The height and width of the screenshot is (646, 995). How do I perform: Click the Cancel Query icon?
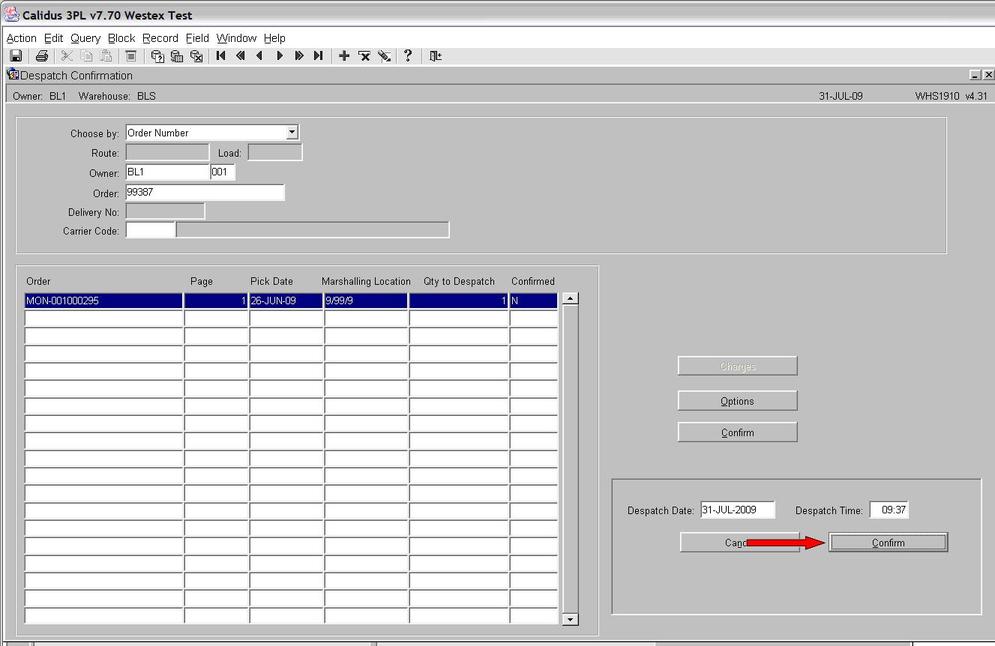coord(197,56)
